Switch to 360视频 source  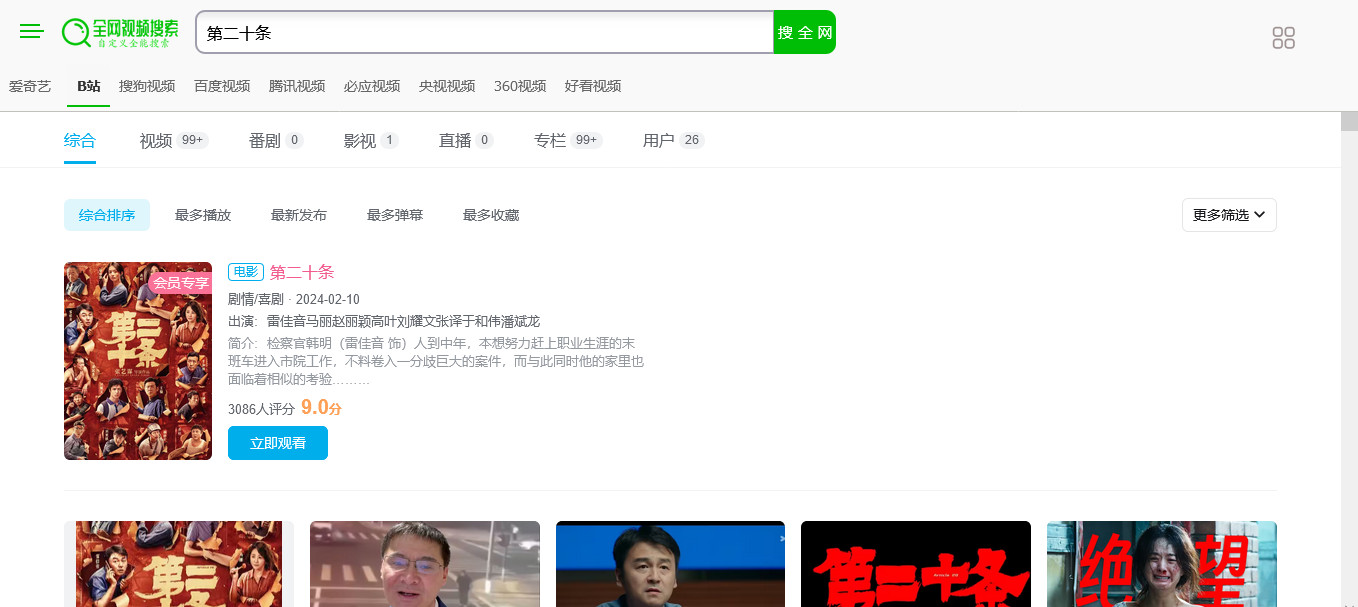[520, 86]
